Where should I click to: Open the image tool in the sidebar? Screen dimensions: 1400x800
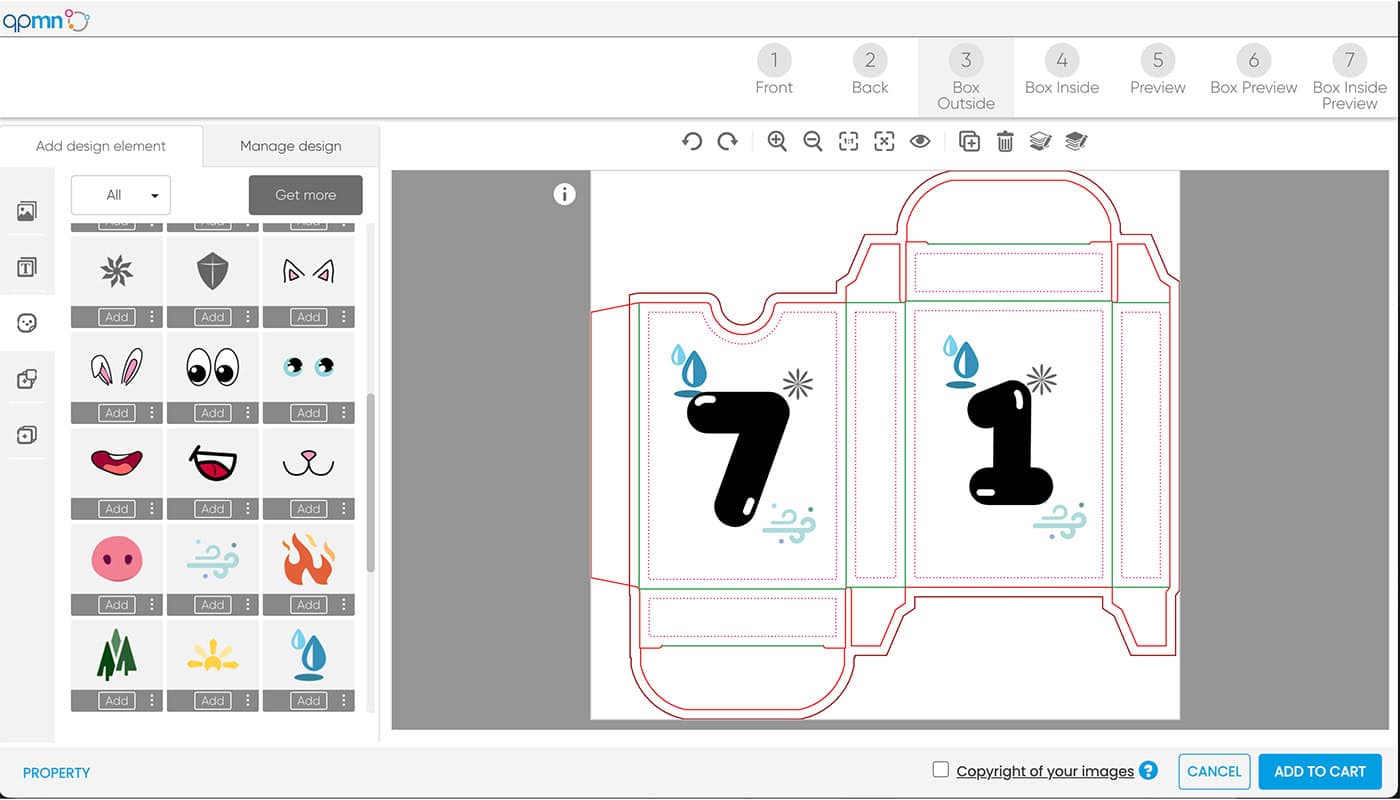tap(27, 211)
